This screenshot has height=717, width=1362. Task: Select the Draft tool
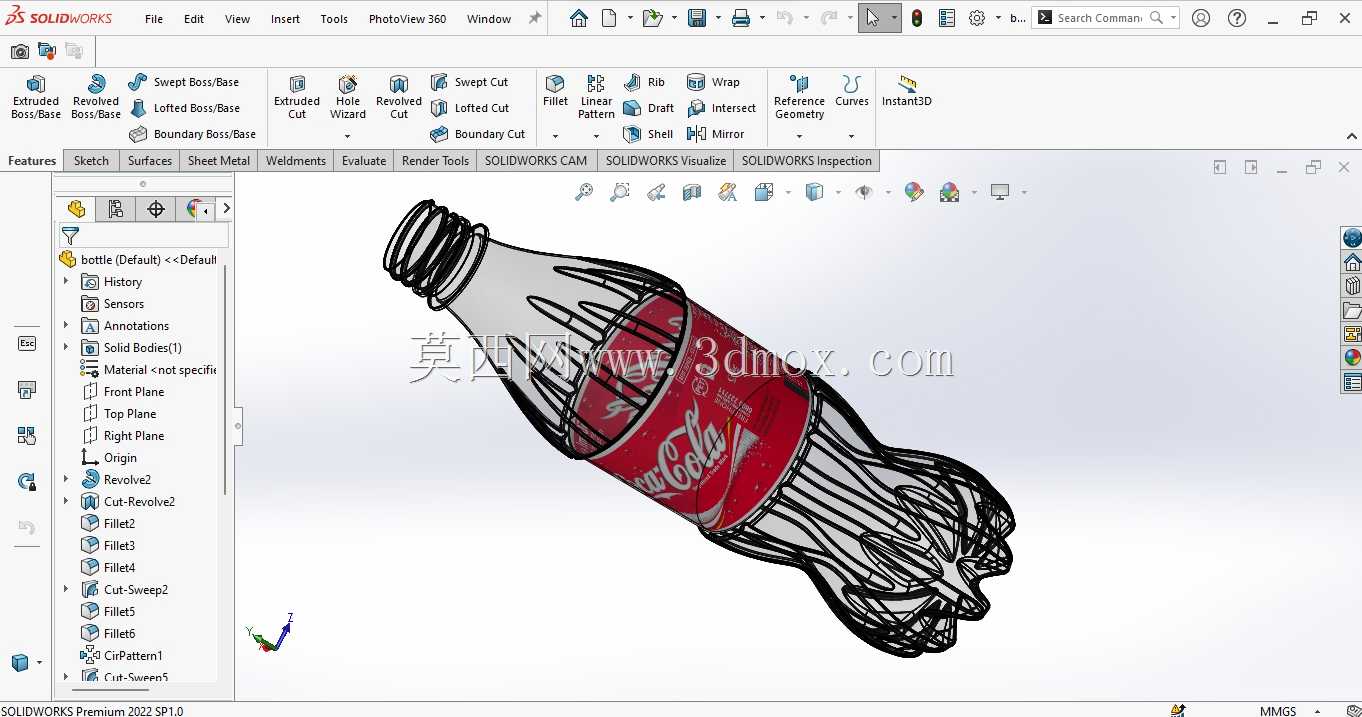click(x=649, y=108)
